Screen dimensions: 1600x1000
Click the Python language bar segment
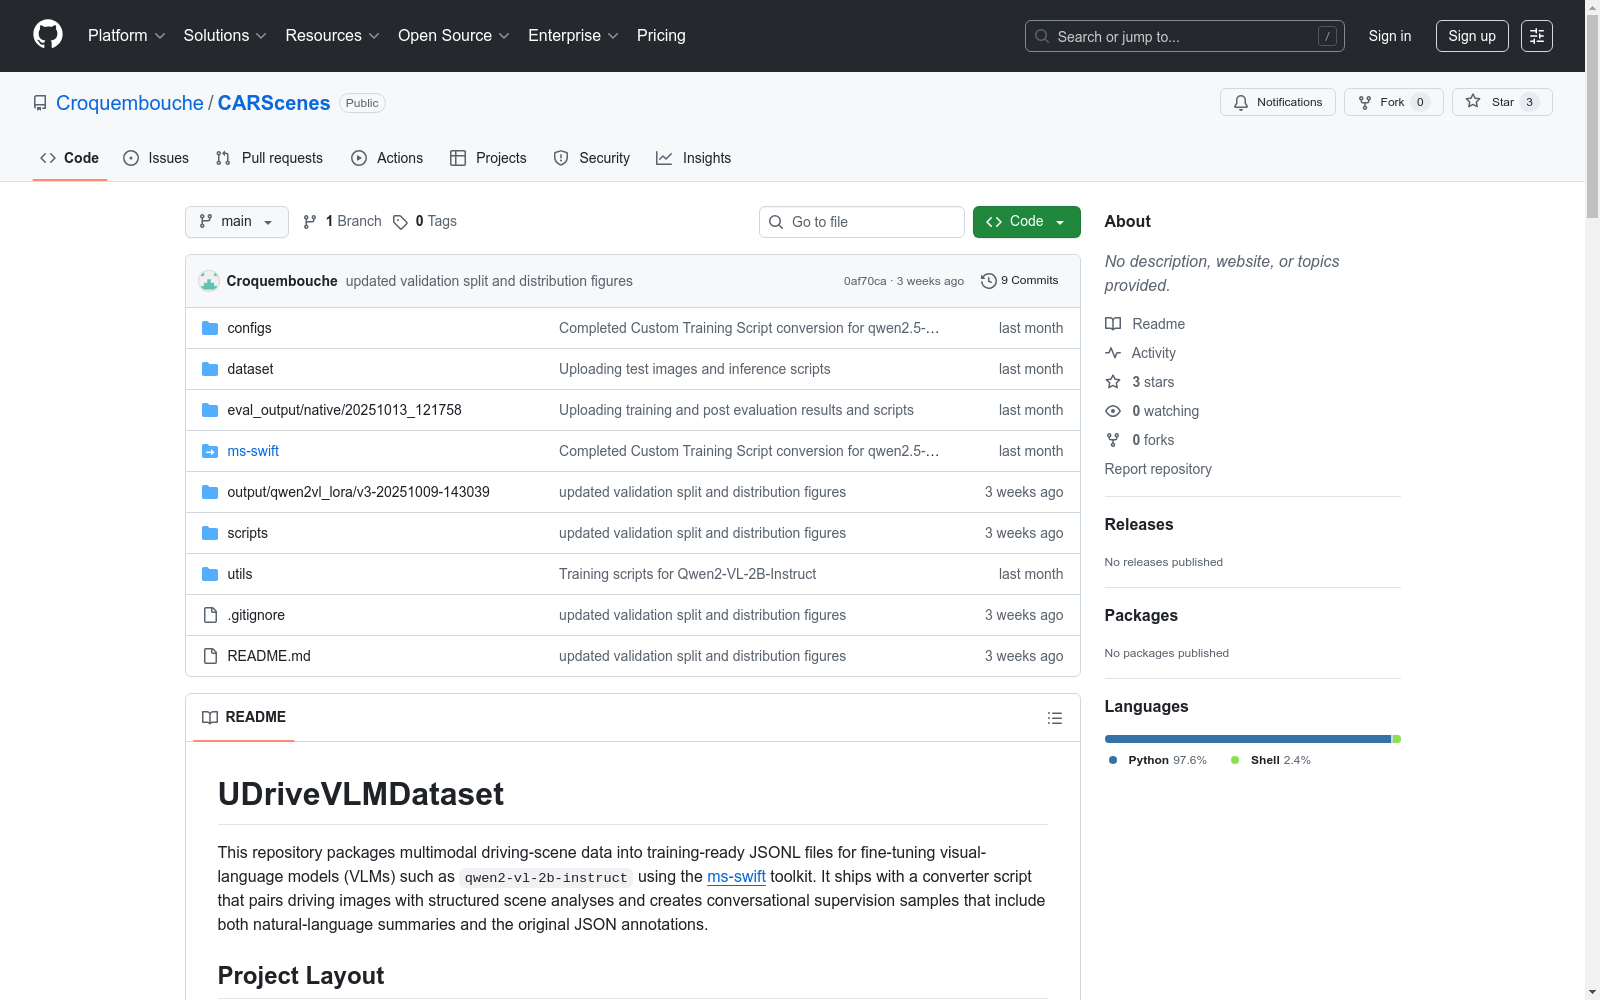click(x=1248, y=739)
